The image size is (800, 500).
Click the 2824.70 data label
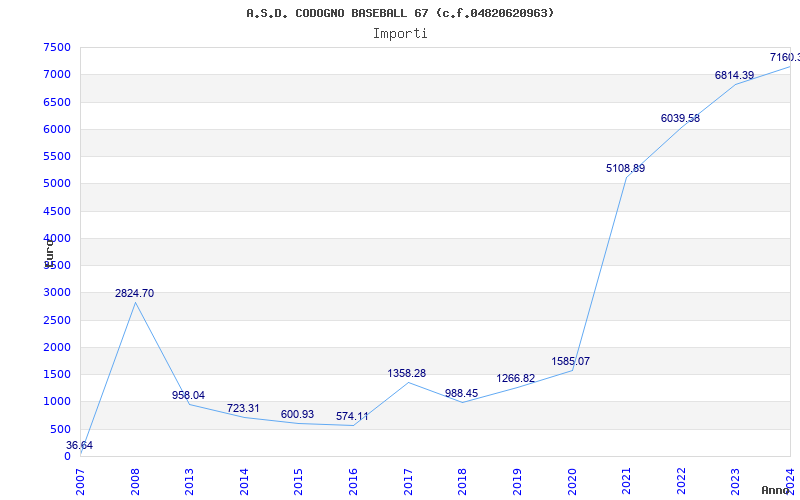click(x=134, y=293)
